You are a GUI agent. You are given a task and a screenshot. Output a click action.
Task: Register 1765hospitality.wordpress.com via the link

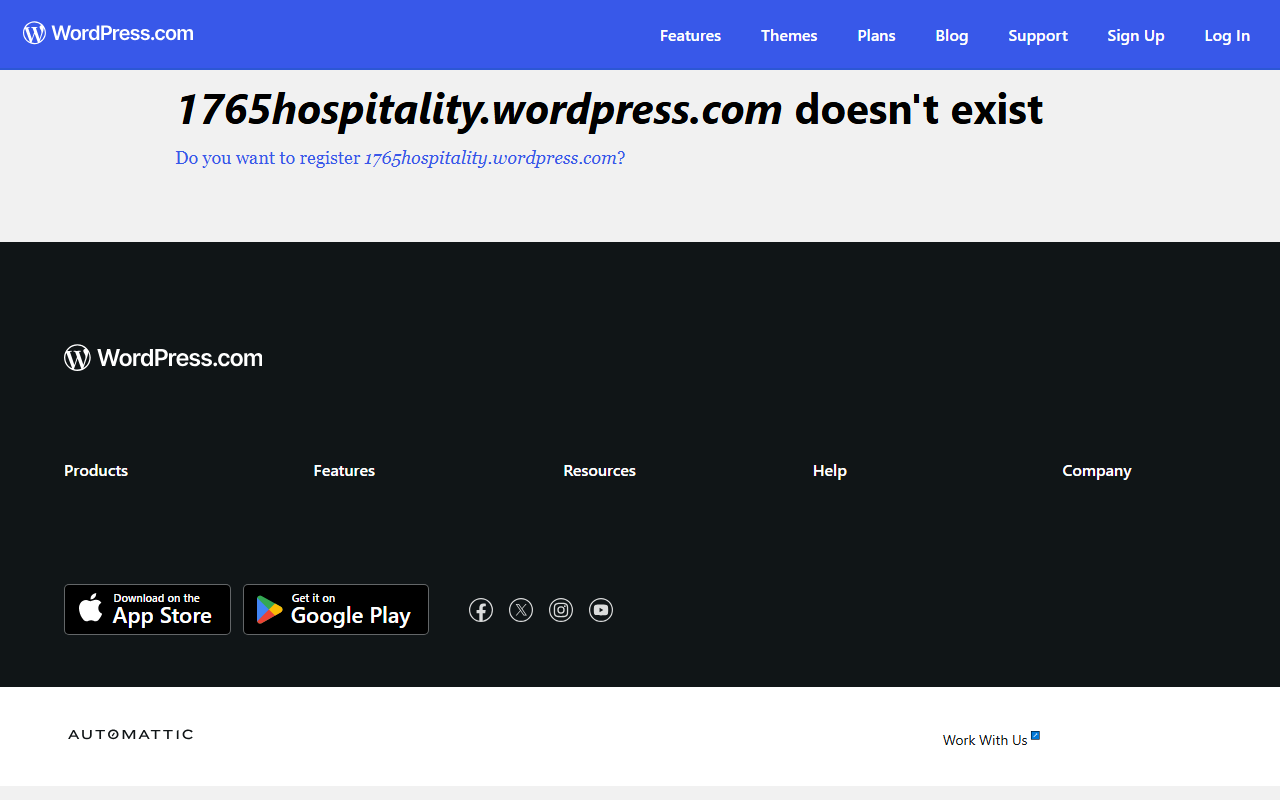click(400, 158)
